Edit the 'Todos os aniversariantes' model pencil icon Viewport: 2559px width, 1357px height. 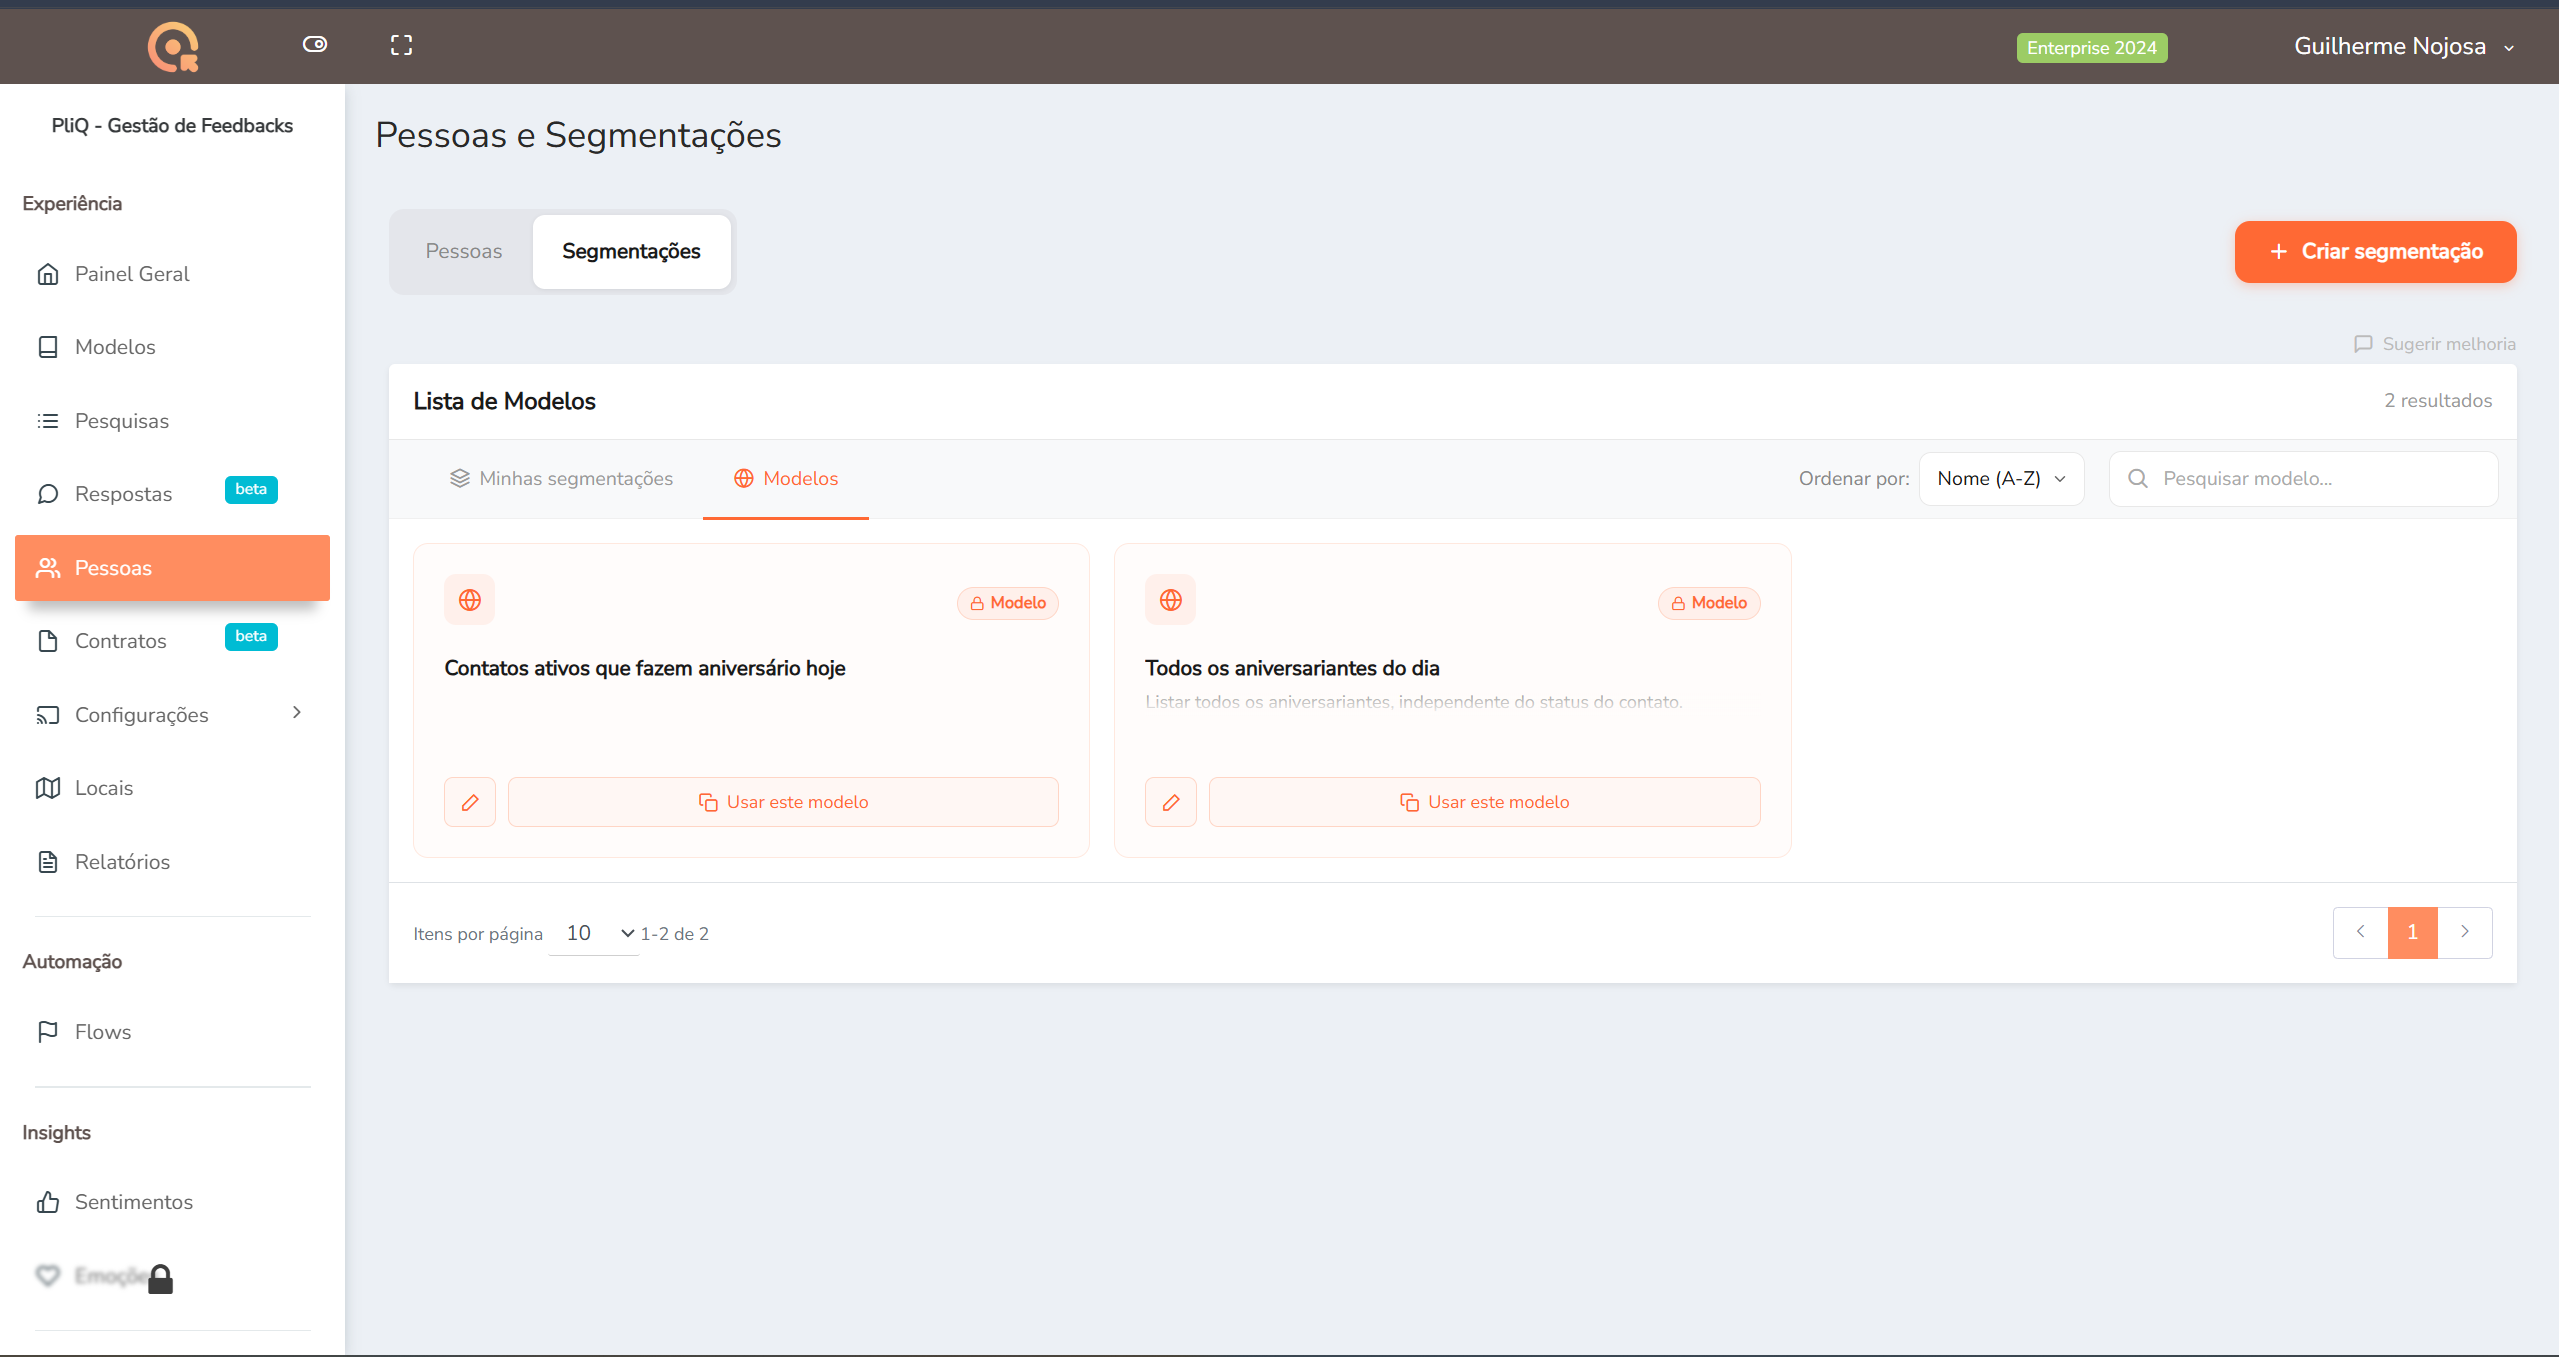point(1171,802)
